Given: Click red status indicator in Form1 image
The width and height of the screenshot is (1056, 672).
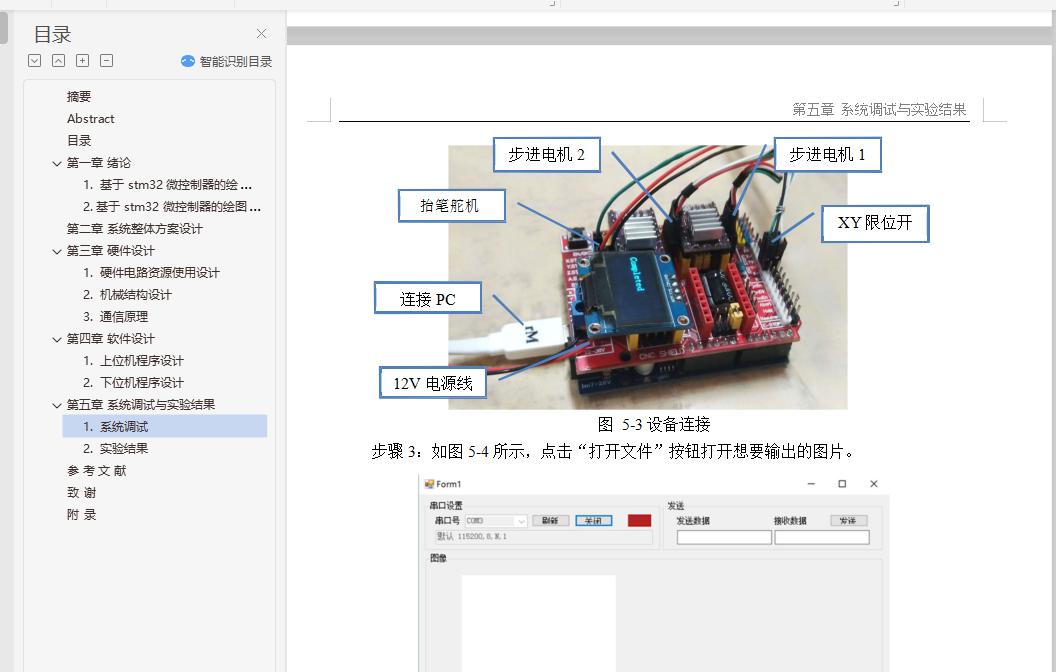Looking at the screenshot, I should (x=639, y=520).
